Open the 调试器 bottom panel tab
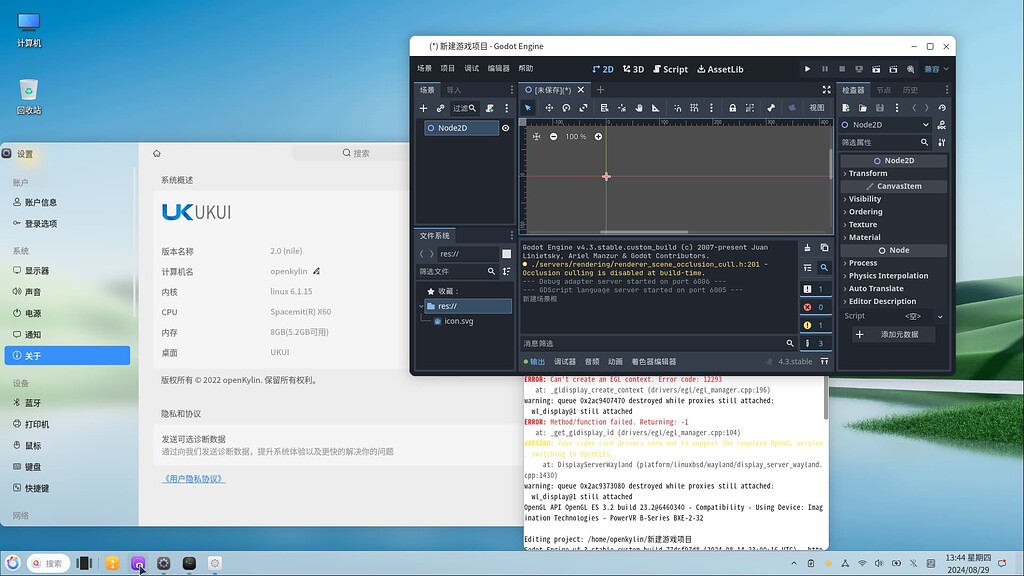The image size is (1024, 576). point(565,361)
